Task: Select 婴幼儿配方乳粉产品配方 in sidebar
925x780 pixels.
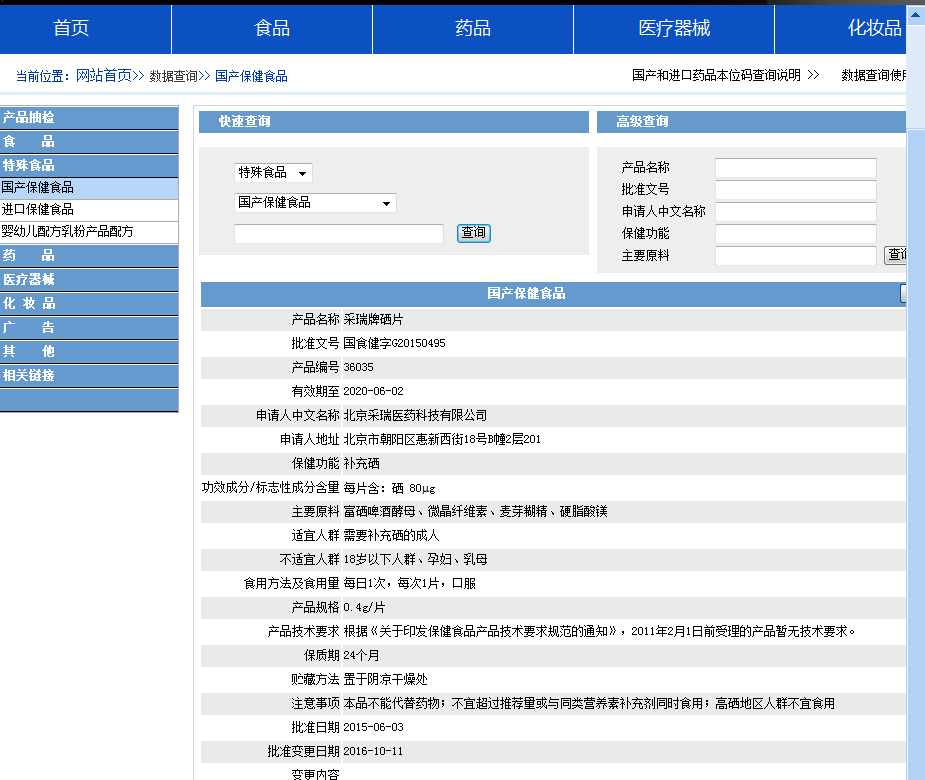Action: (89, 231)
